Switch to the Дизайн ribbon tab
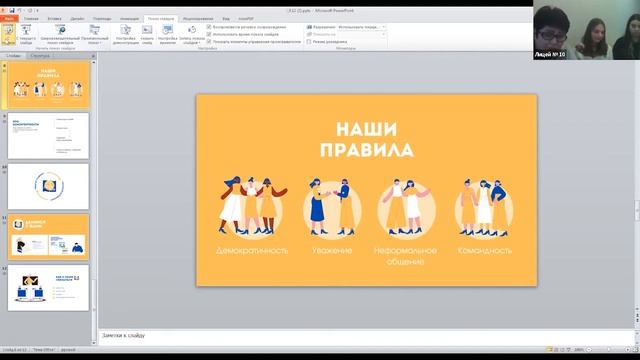 coord(77,19)
